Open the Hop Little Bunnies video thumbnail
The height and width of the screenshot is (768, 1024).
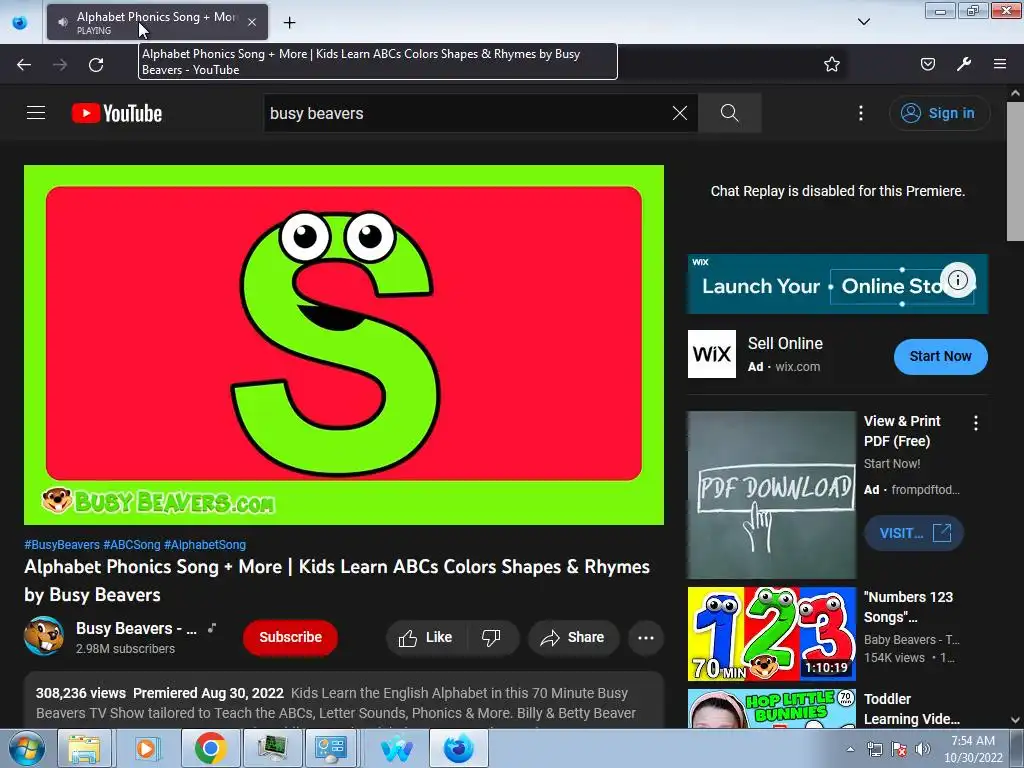click(771, 709)
